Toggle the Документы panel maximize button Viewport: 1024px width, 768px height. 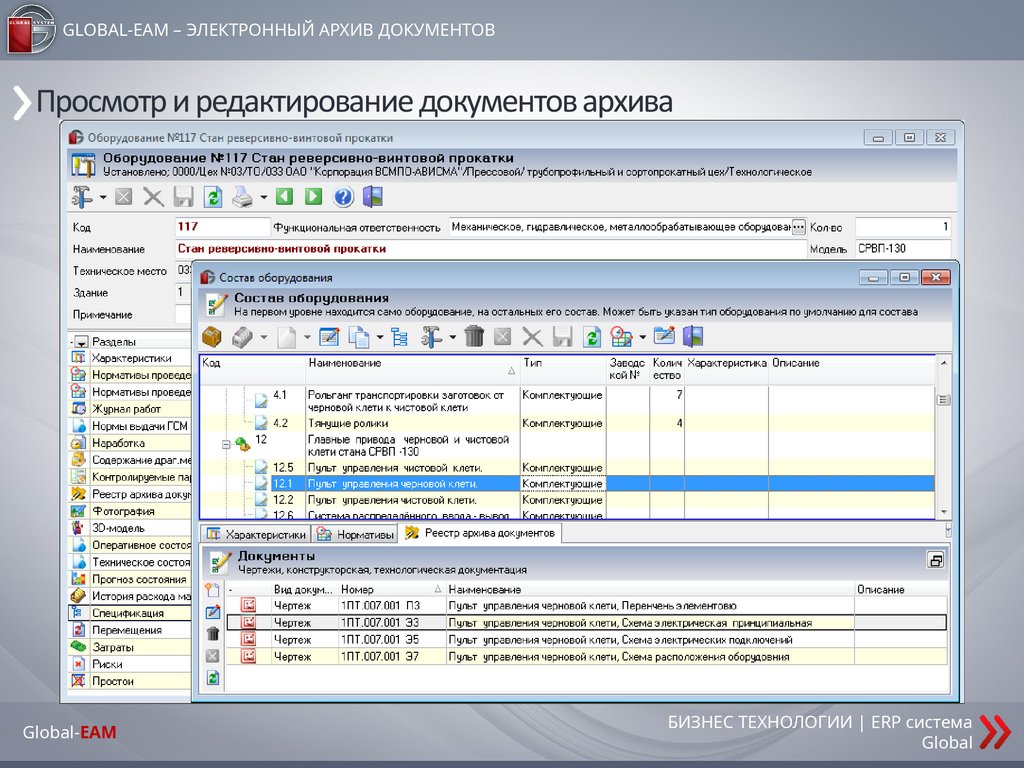935,560
